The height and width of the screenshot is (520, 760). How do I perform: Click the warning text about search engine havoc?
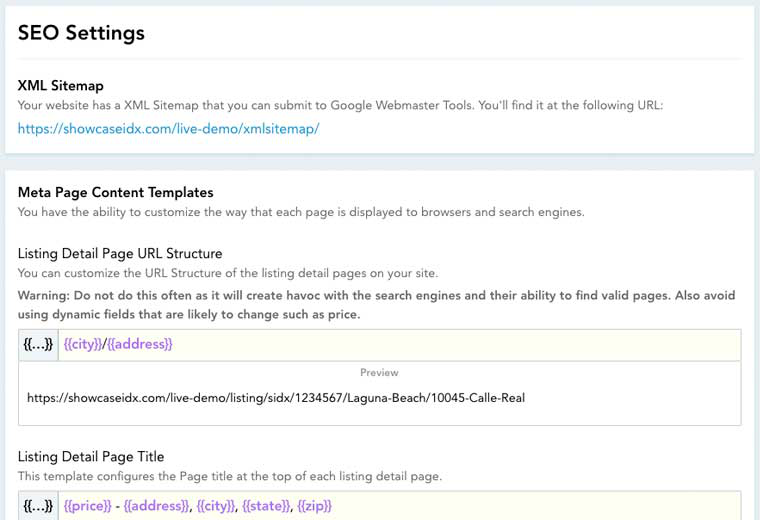tap(377, 305)
